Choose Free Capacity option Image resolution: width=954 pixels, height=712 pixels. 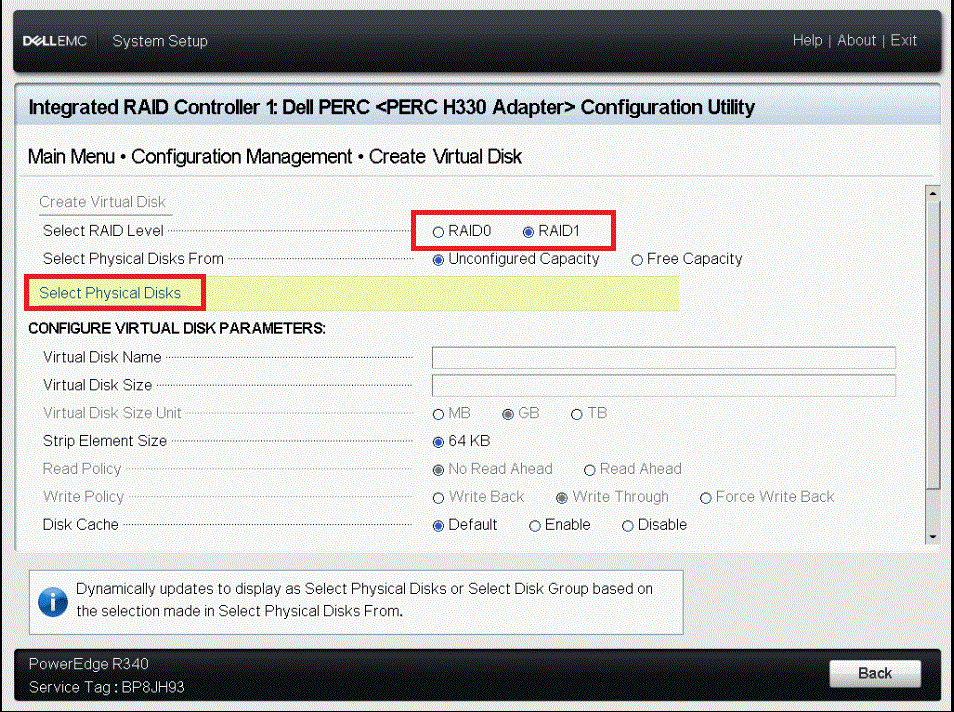[x=637, y=260]
